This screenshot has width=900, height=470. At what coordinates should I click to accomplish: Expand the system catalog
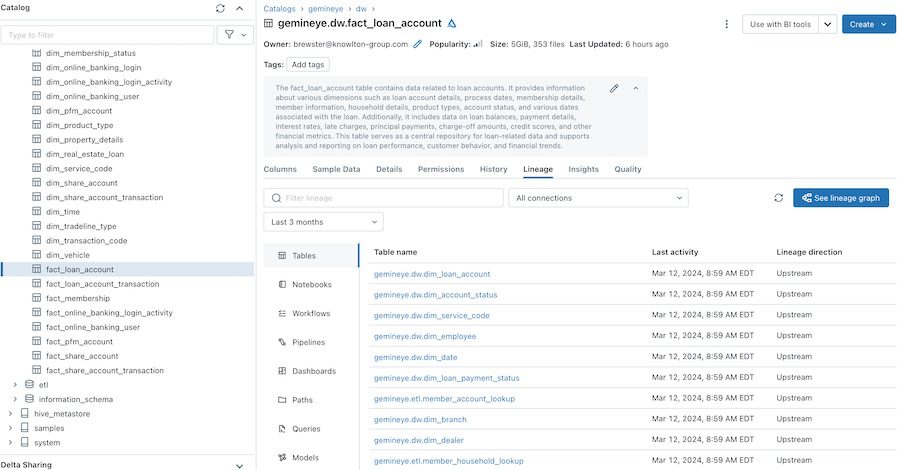(x=10, y=442)
